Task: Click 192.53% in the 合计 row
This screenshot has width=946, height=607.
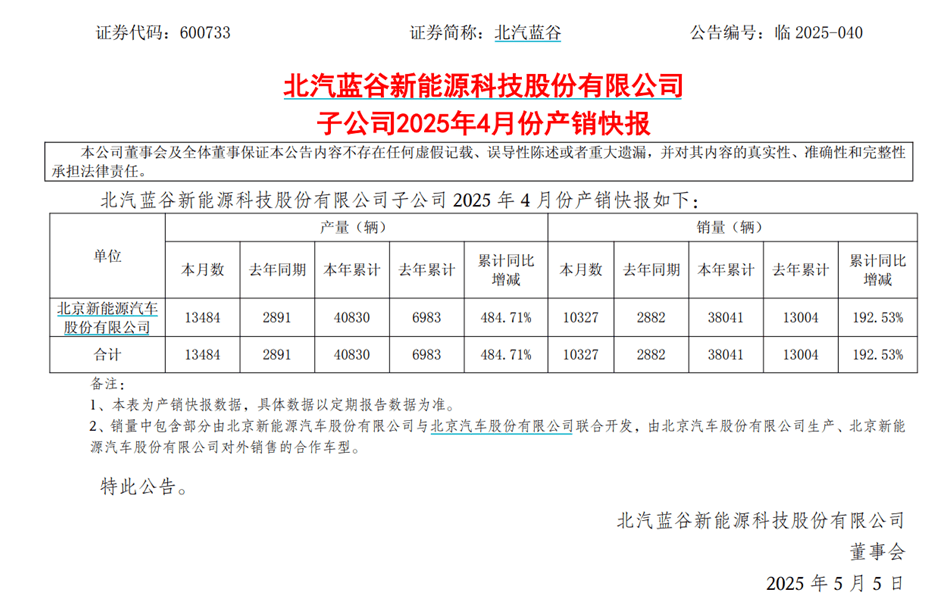Action: [x=878, y=355]
